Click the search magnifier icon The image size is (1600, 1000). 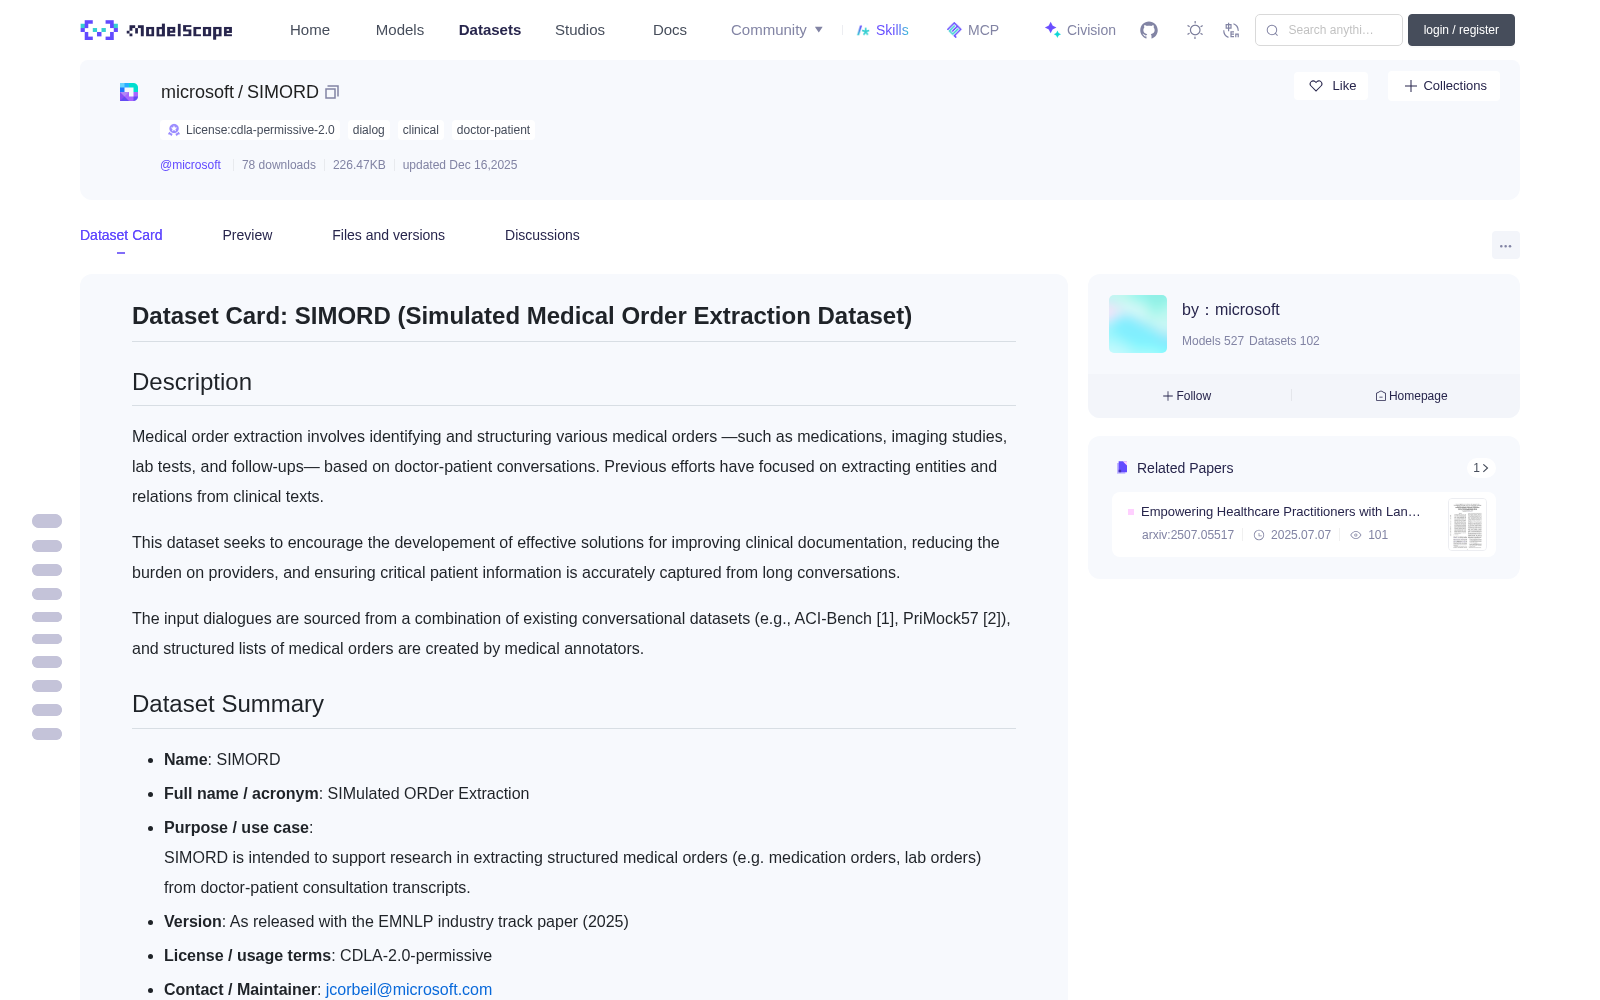(x=1272, y=30)
